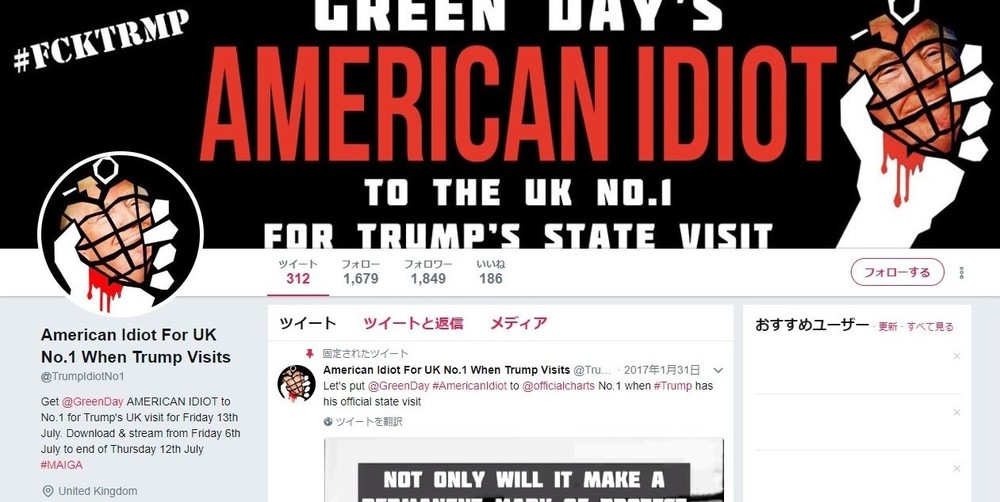
Task: Click the 更新 refresh link in suggestions
Action: 888,327
